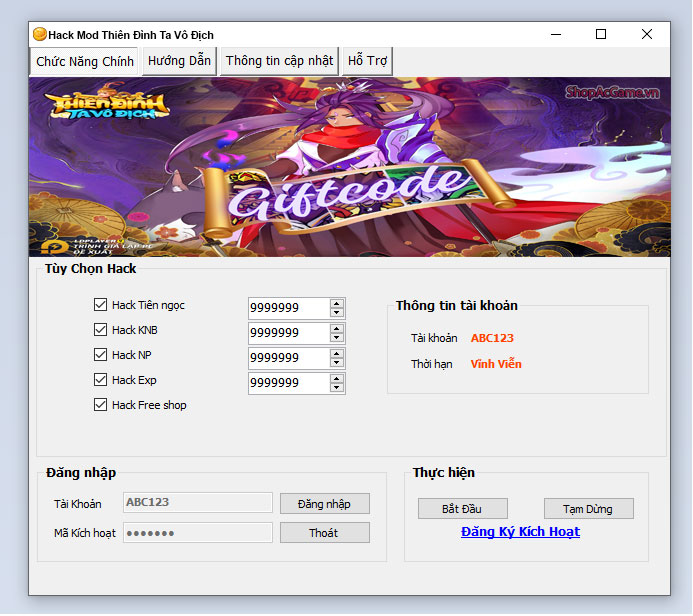
Task: Decrease the Hack NP value with down arrow
Action: [337, 363]
